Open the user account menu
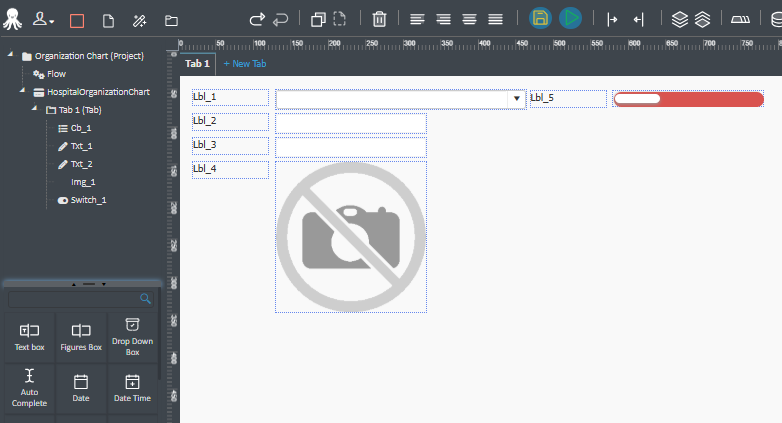Screen dimensions: 782x423 point(43,20)
